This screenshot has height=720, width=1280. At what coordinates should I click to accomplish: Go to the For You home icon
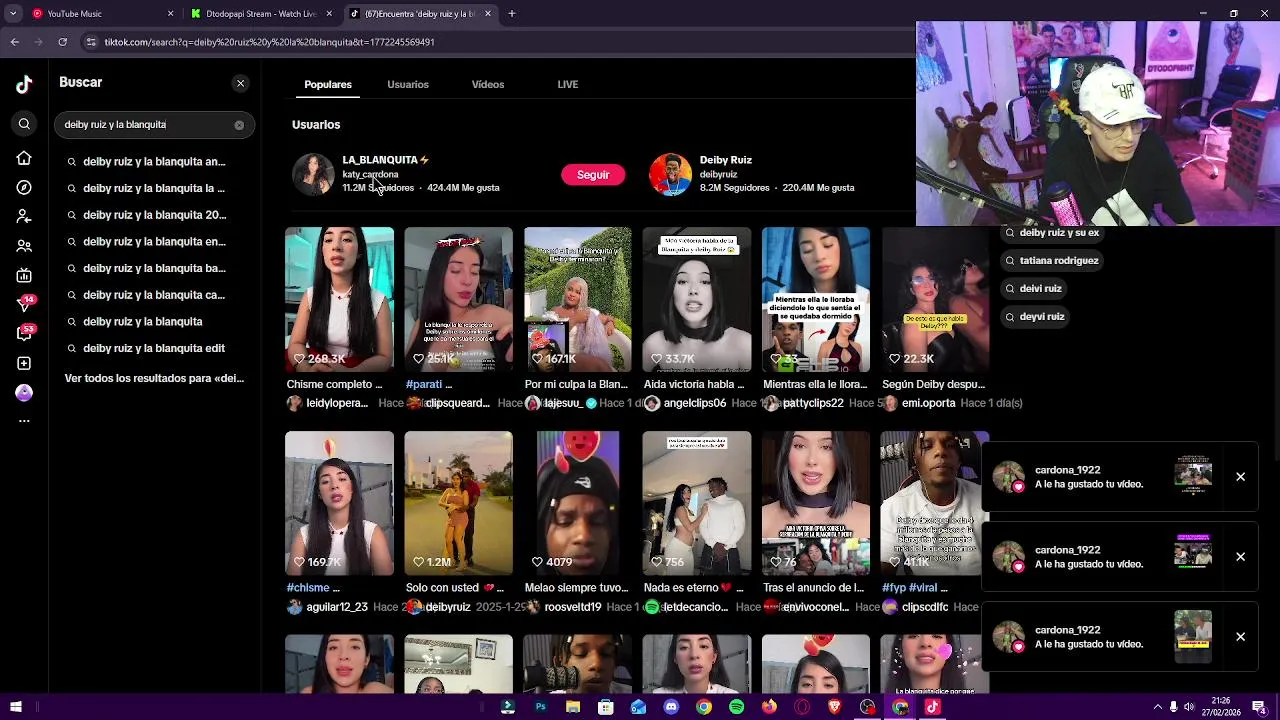coord(24,158)
